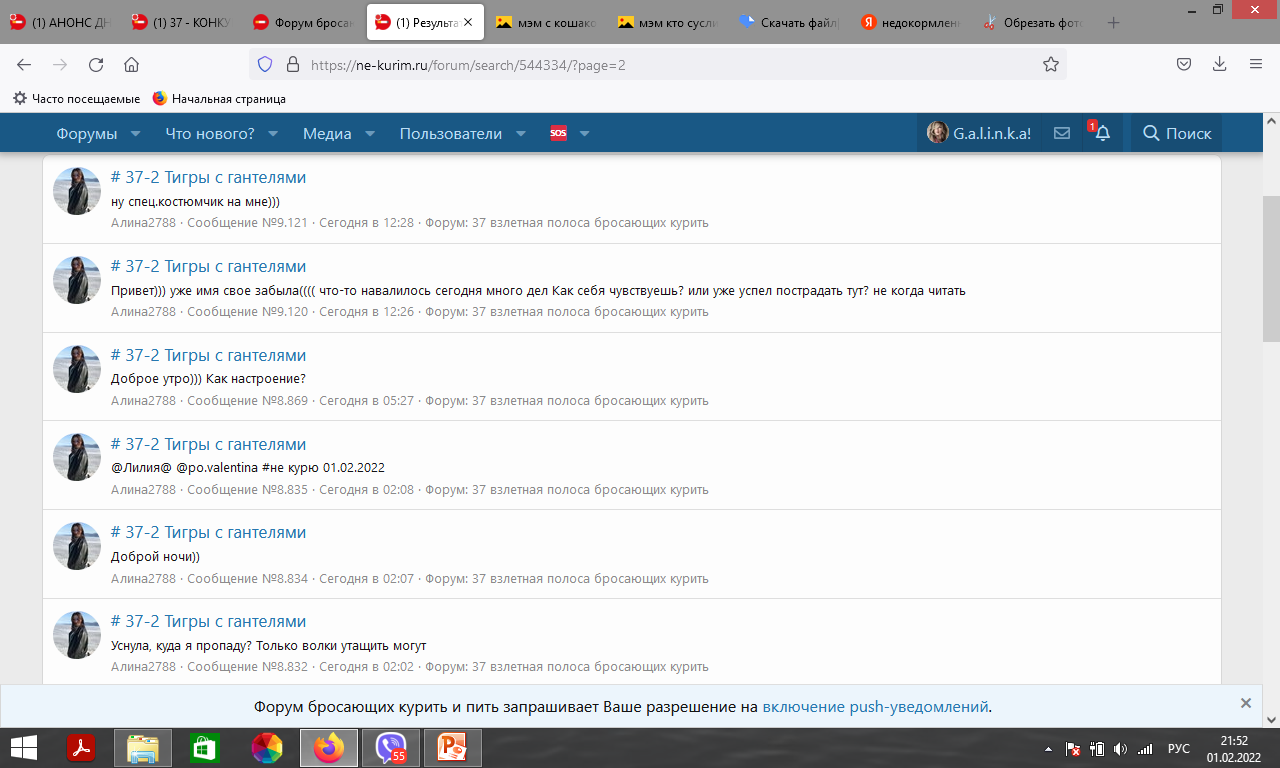Viewport: 1280px width, 768px height.
Task: Open the Пользователи navigation item
Action: (451, 133)
